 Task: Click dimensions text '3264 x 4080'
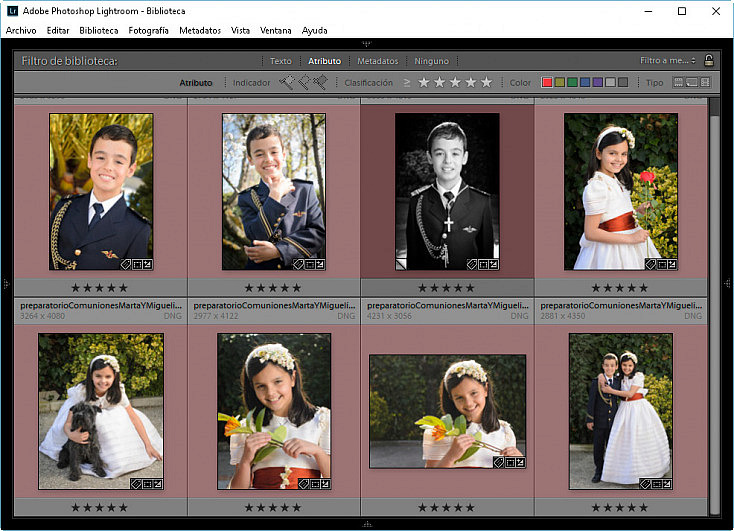pos(43,316)
